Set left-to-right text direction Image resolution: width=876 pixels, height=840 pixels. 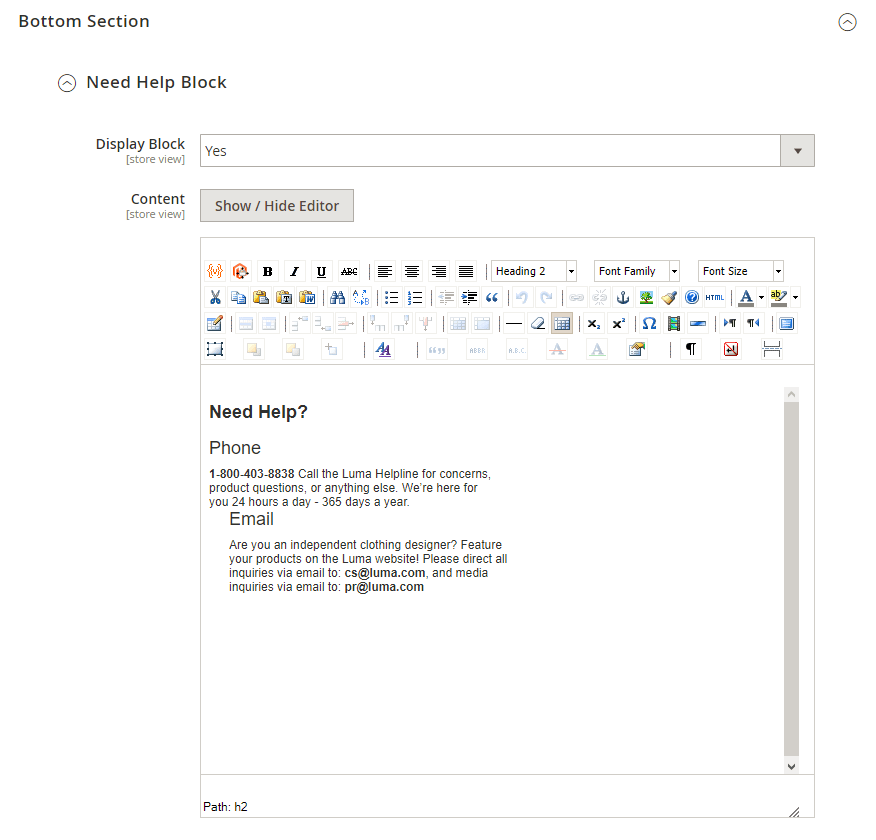(730, 323)
